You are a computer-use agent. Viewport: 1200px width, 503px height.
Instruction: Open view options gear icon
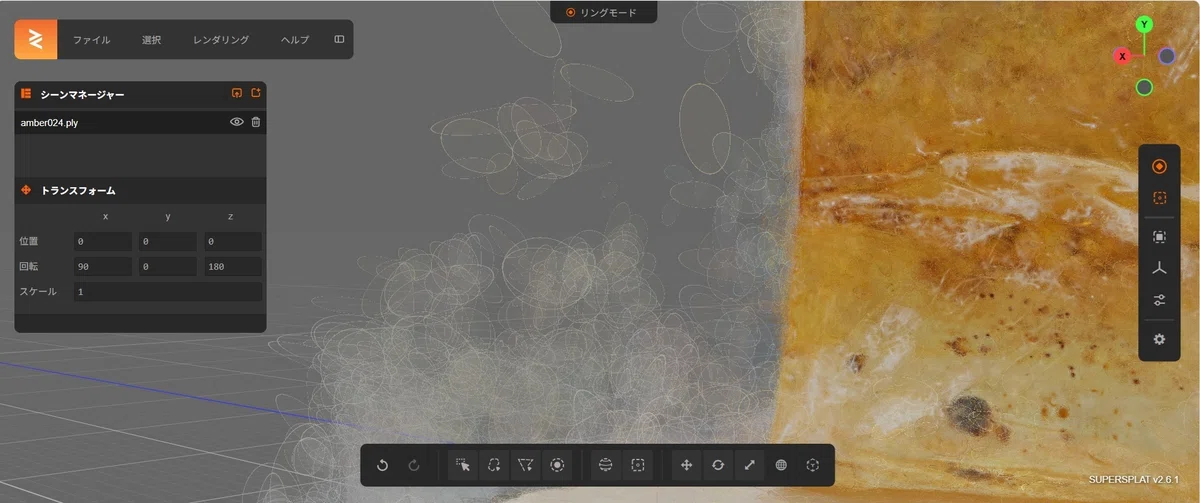tap(1159, 339)
